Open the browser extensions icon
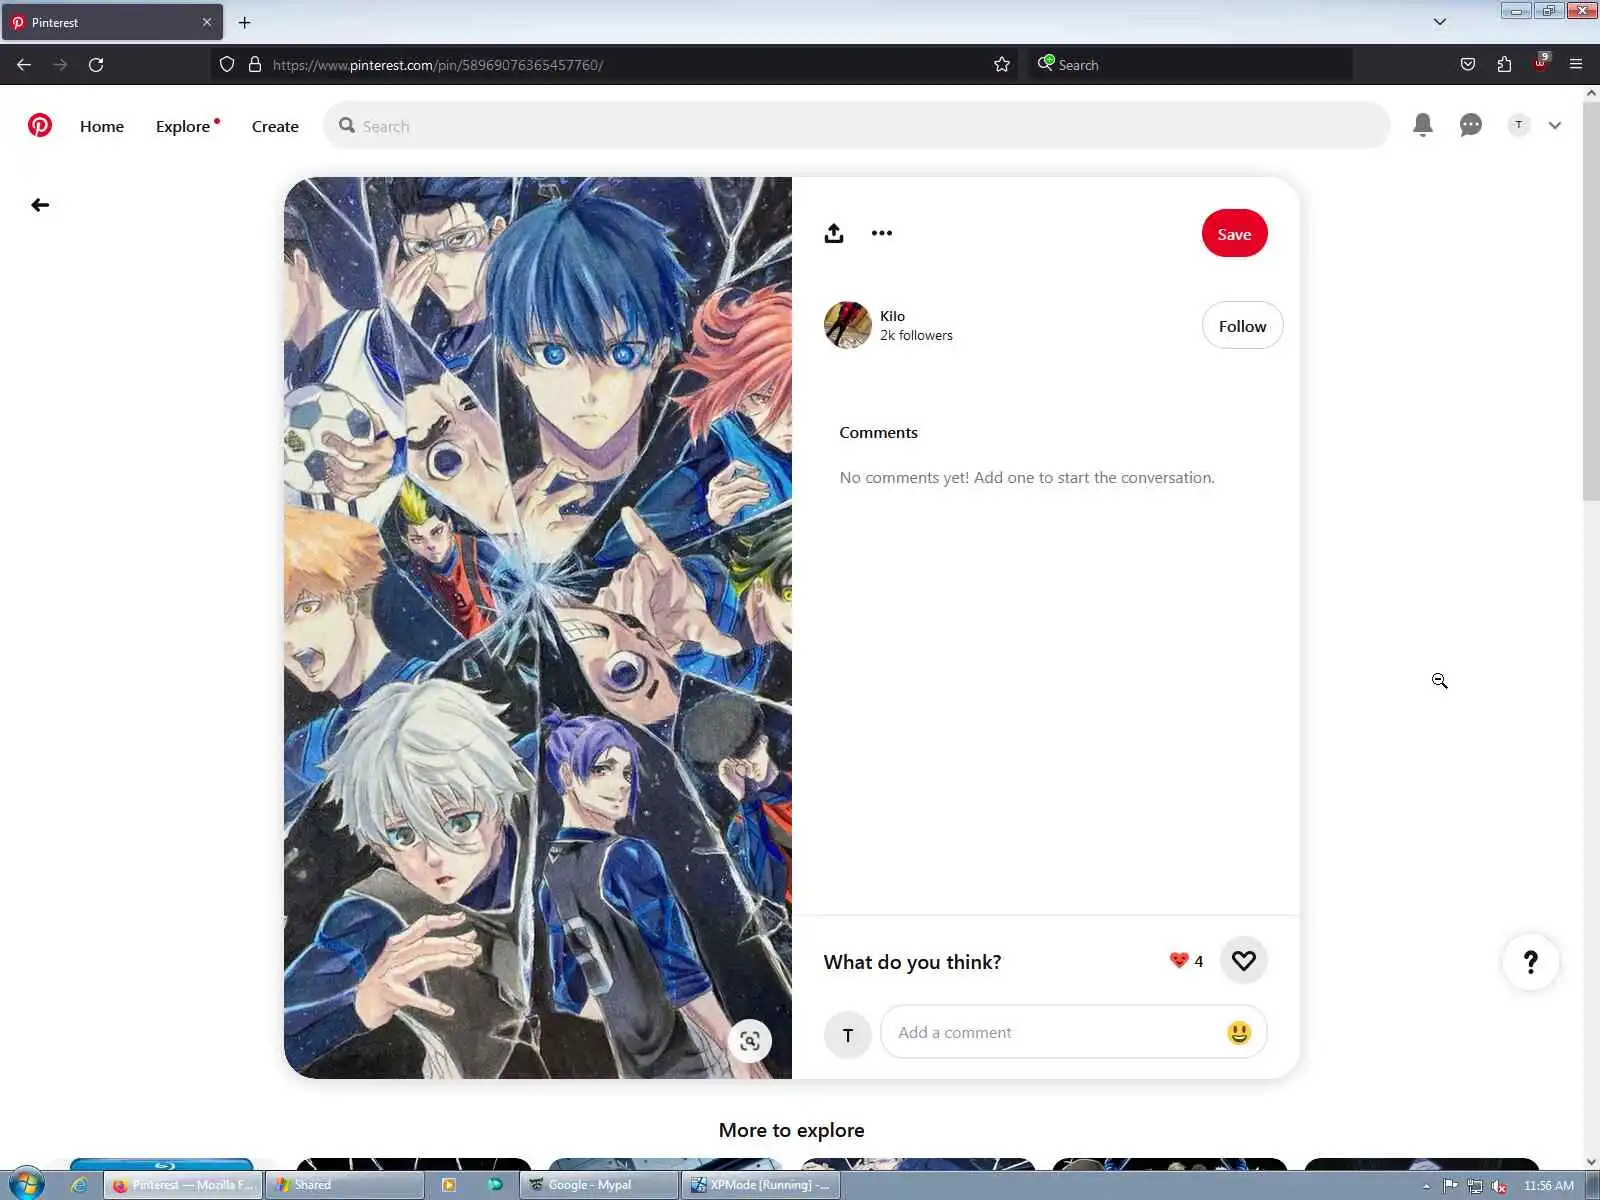Viewport: 1600px width, 1200px height. point(1504,65)
